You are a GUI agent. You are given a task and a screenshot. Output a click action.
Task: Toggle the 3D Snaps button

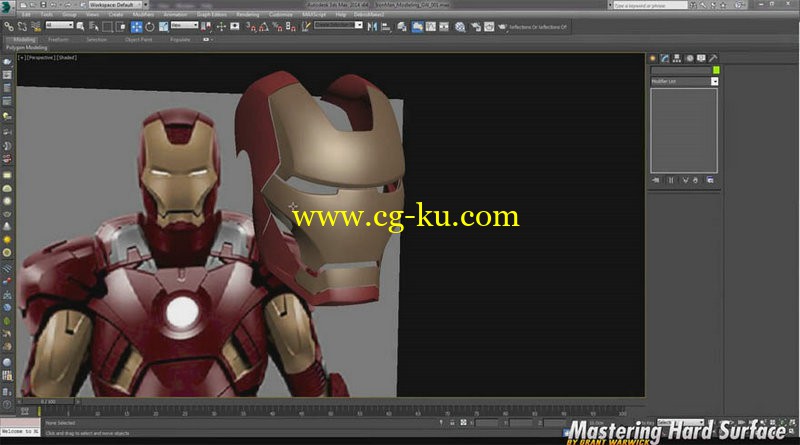point(251,27)
